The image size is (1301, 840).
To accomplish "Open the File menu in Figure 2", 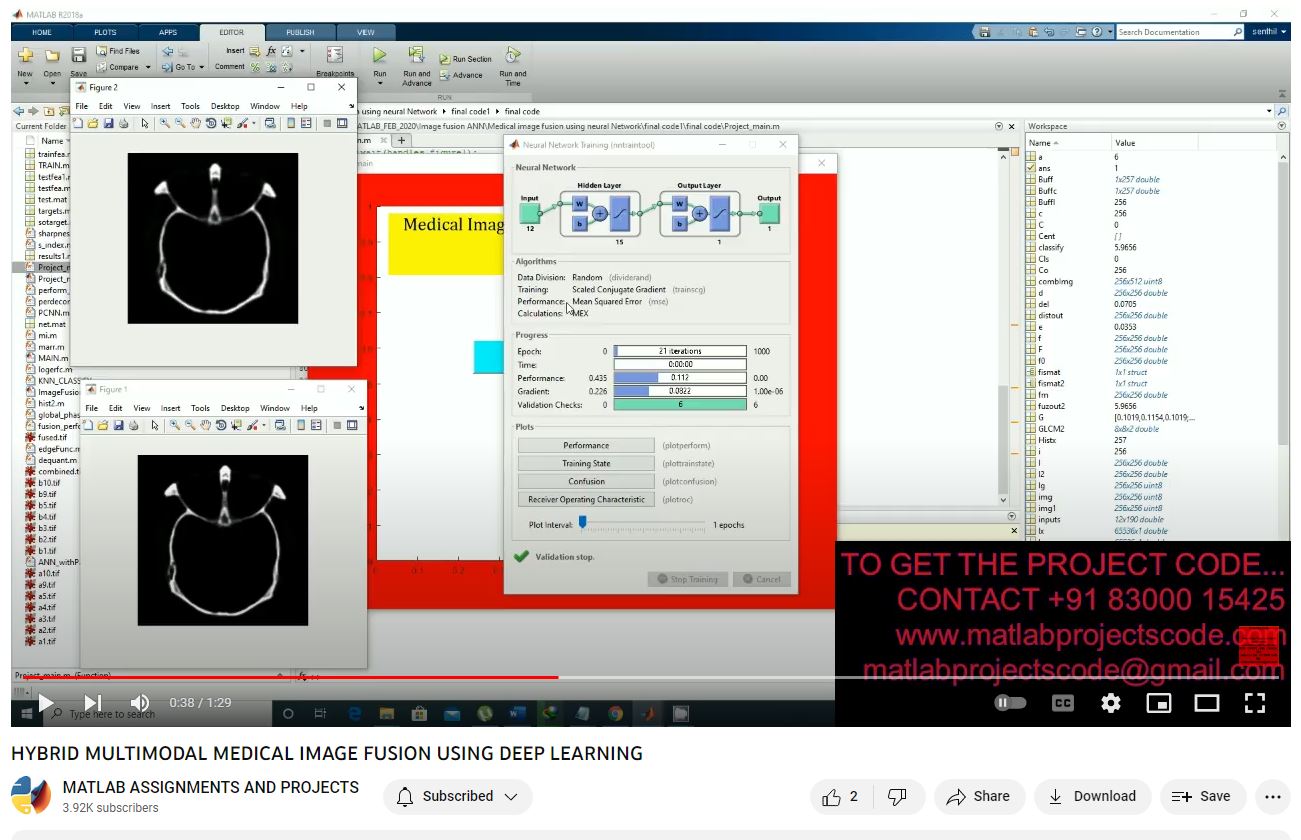I will [x=82, y=106].
